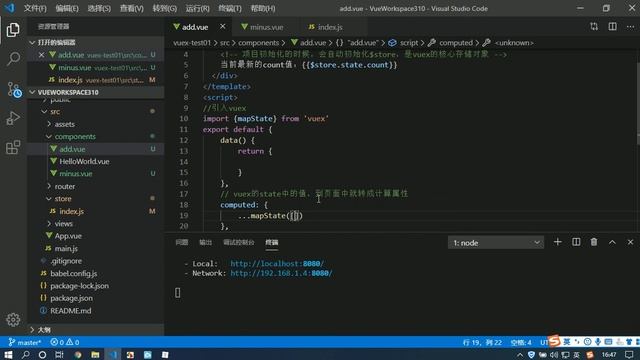Viewport: 640px width, 360px height.
Task: Open Cortana circle on taskbar
Action: 42,355
